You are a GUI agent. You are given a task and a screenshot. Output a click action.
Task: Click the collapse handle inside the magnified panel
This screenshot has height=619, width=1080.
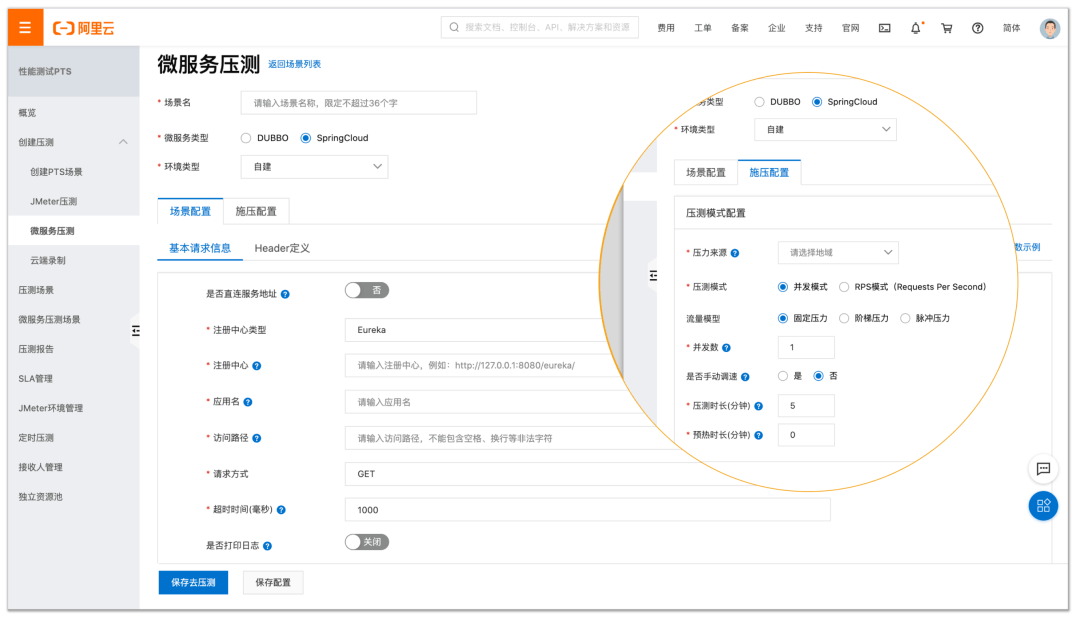[x=653, y=275]
